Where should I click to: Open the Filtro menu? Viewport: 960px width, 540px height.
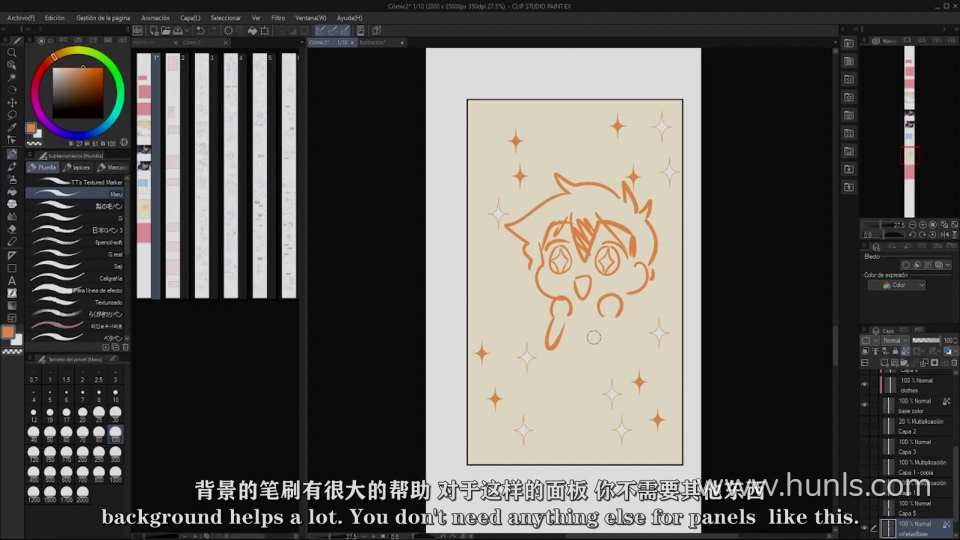coord(278,18)
